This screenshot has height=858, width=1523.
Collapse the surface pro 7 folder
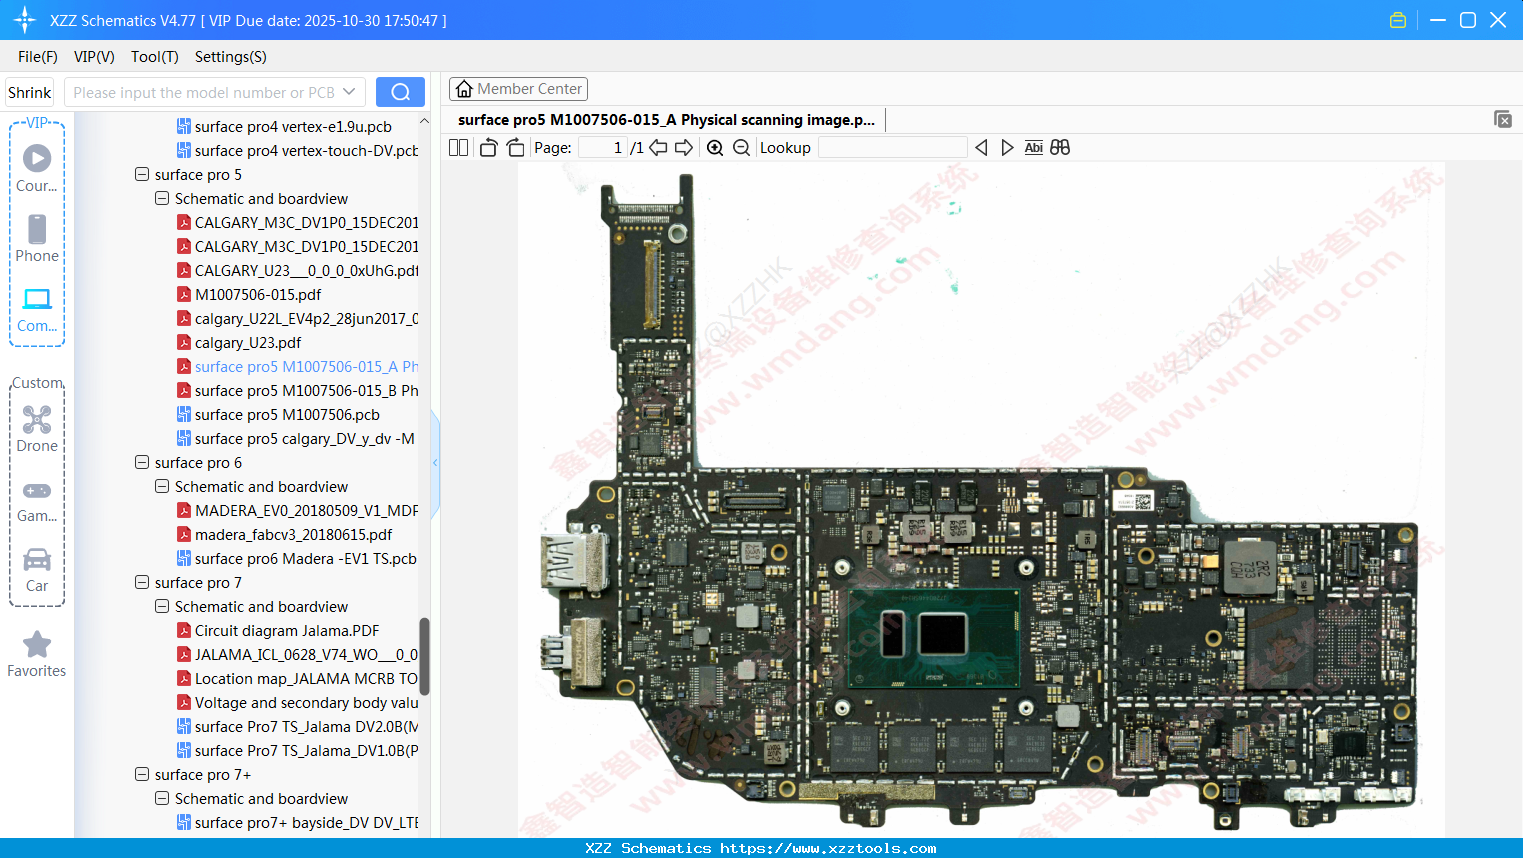(142, 582)
